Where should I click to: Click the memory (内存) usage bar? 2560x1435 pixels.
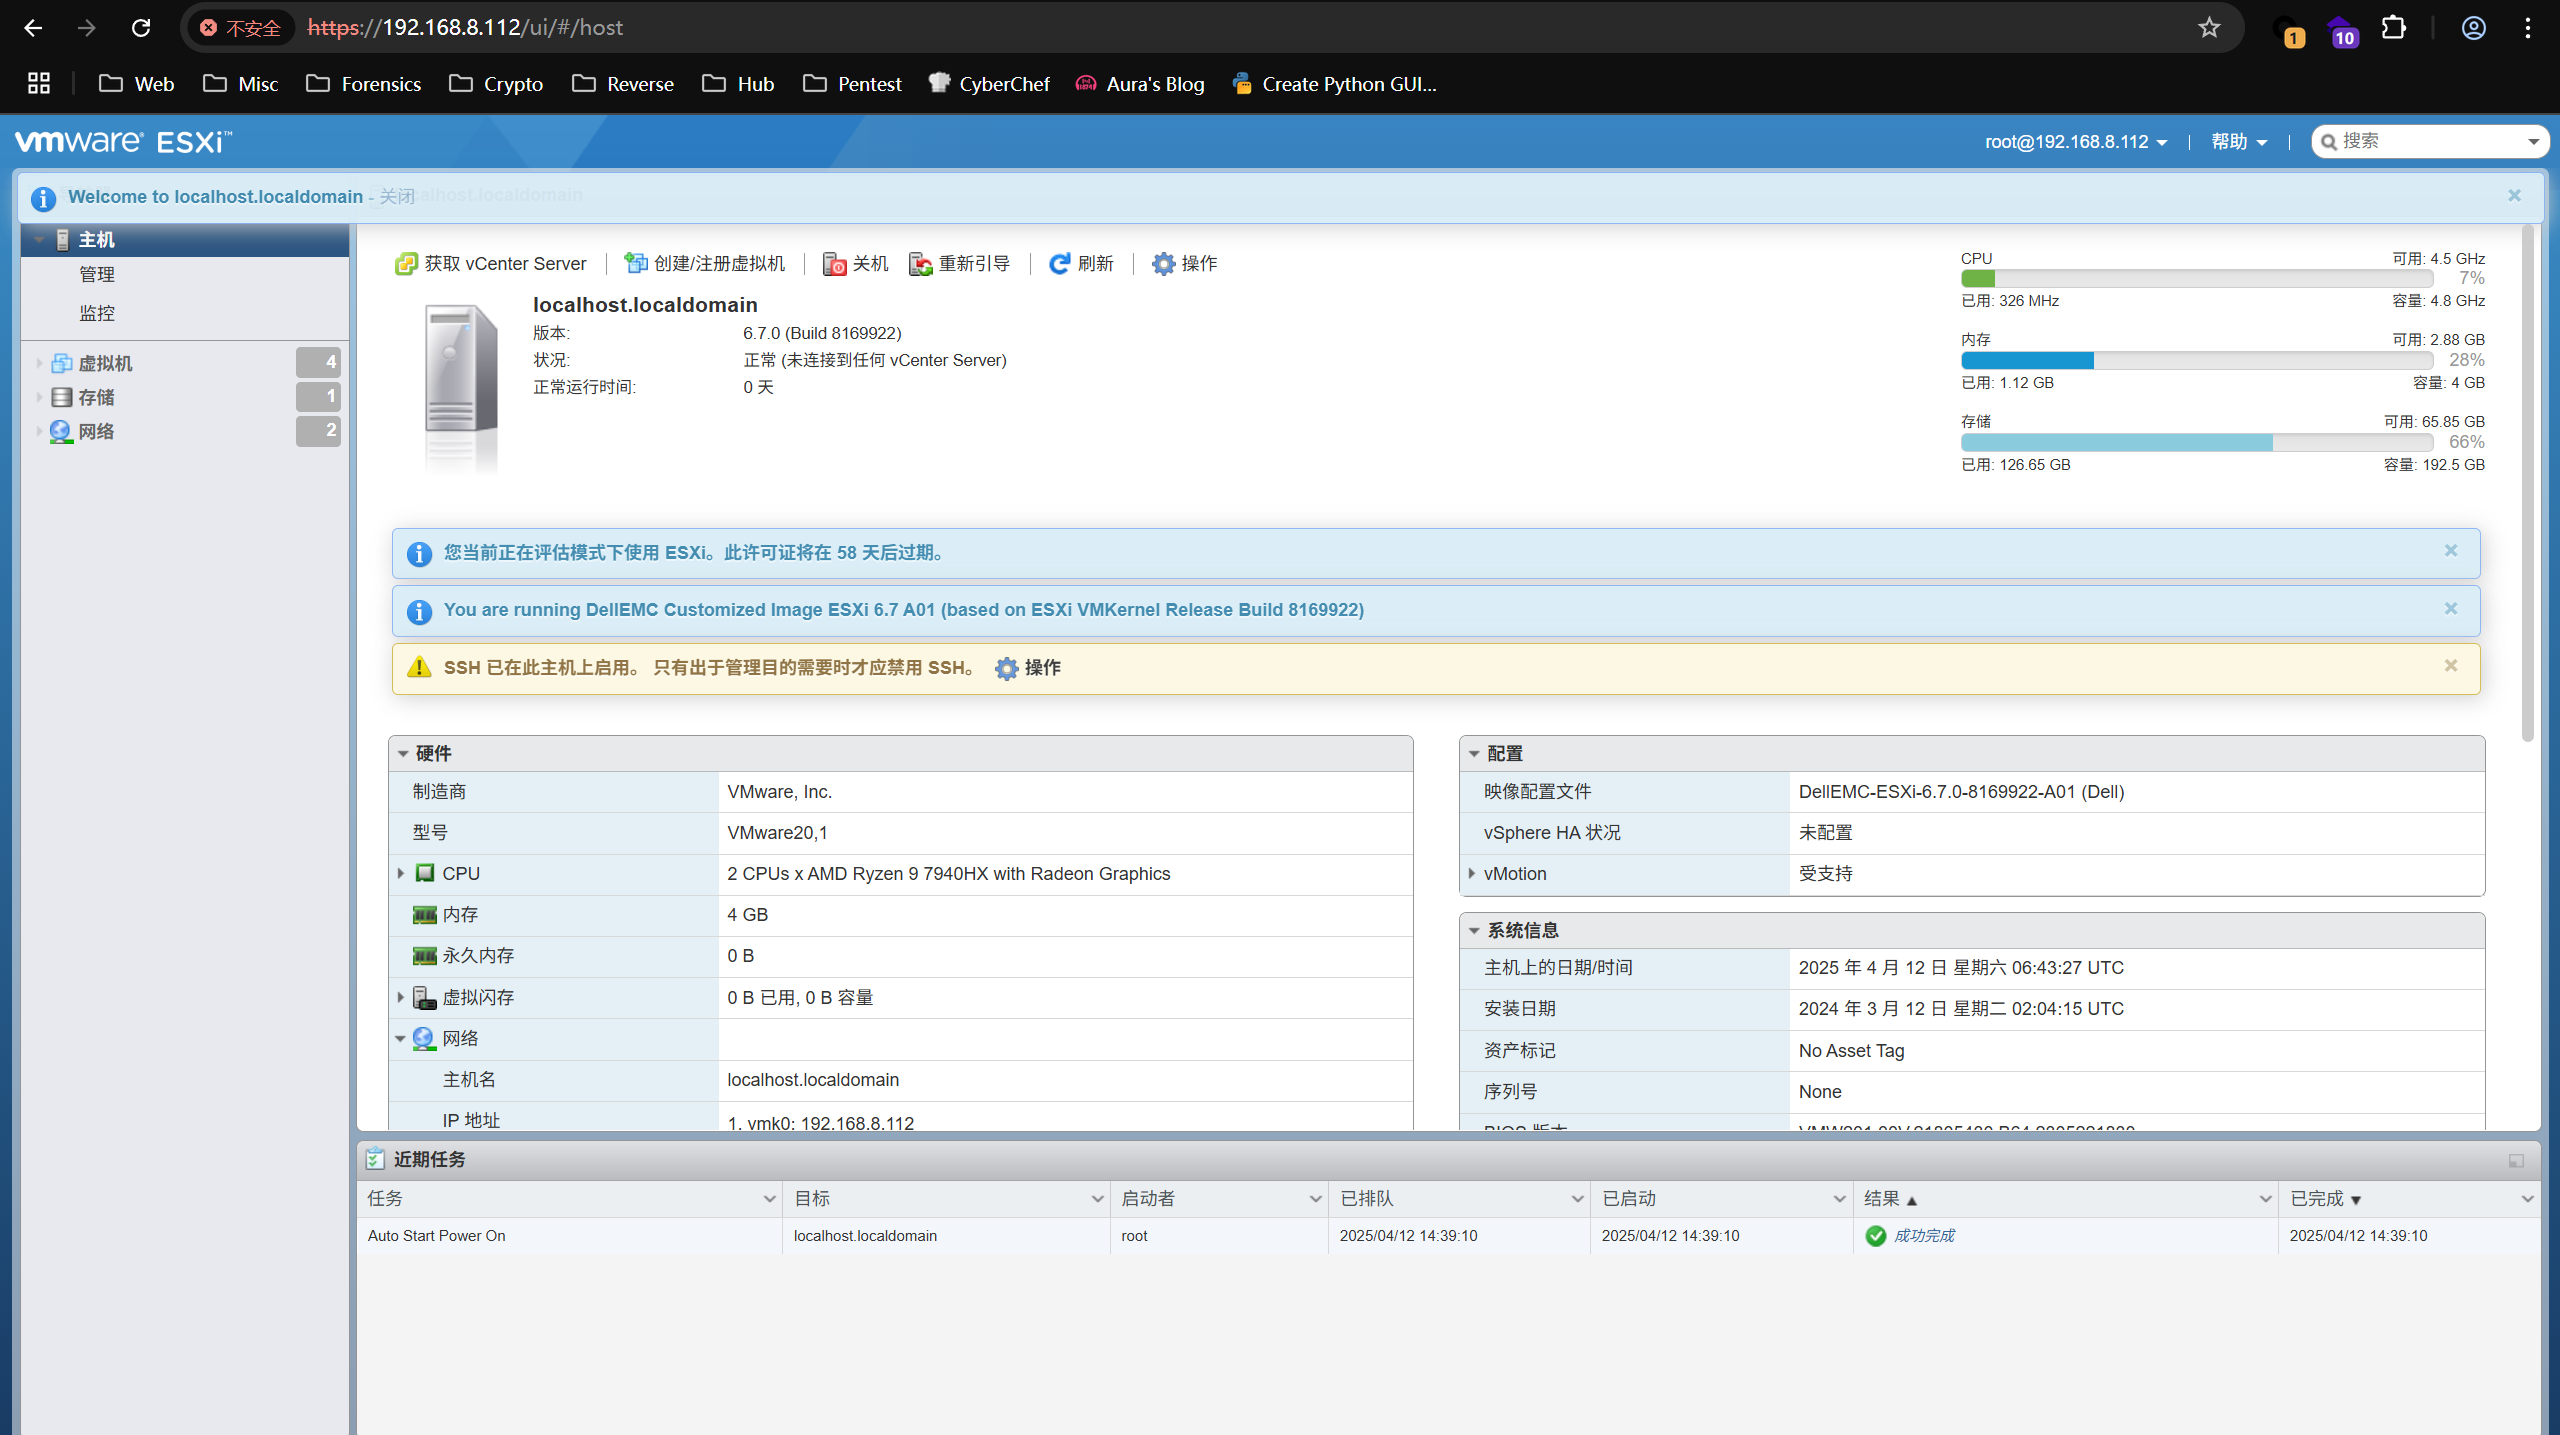2197,361
